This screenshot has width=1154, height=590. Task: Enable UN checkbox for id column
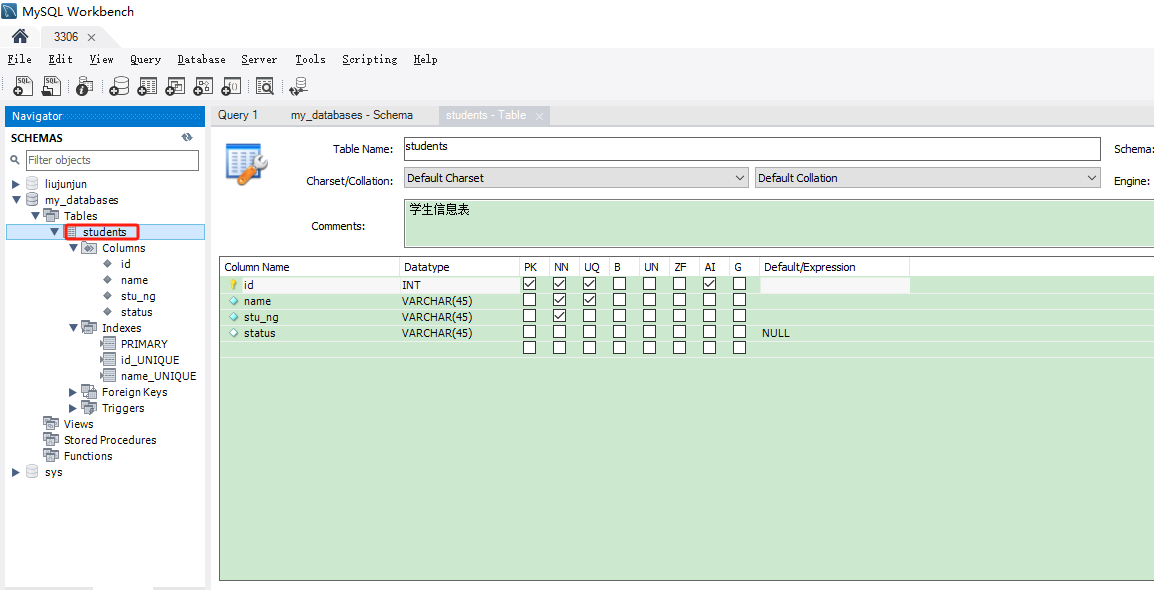(649, 283)
